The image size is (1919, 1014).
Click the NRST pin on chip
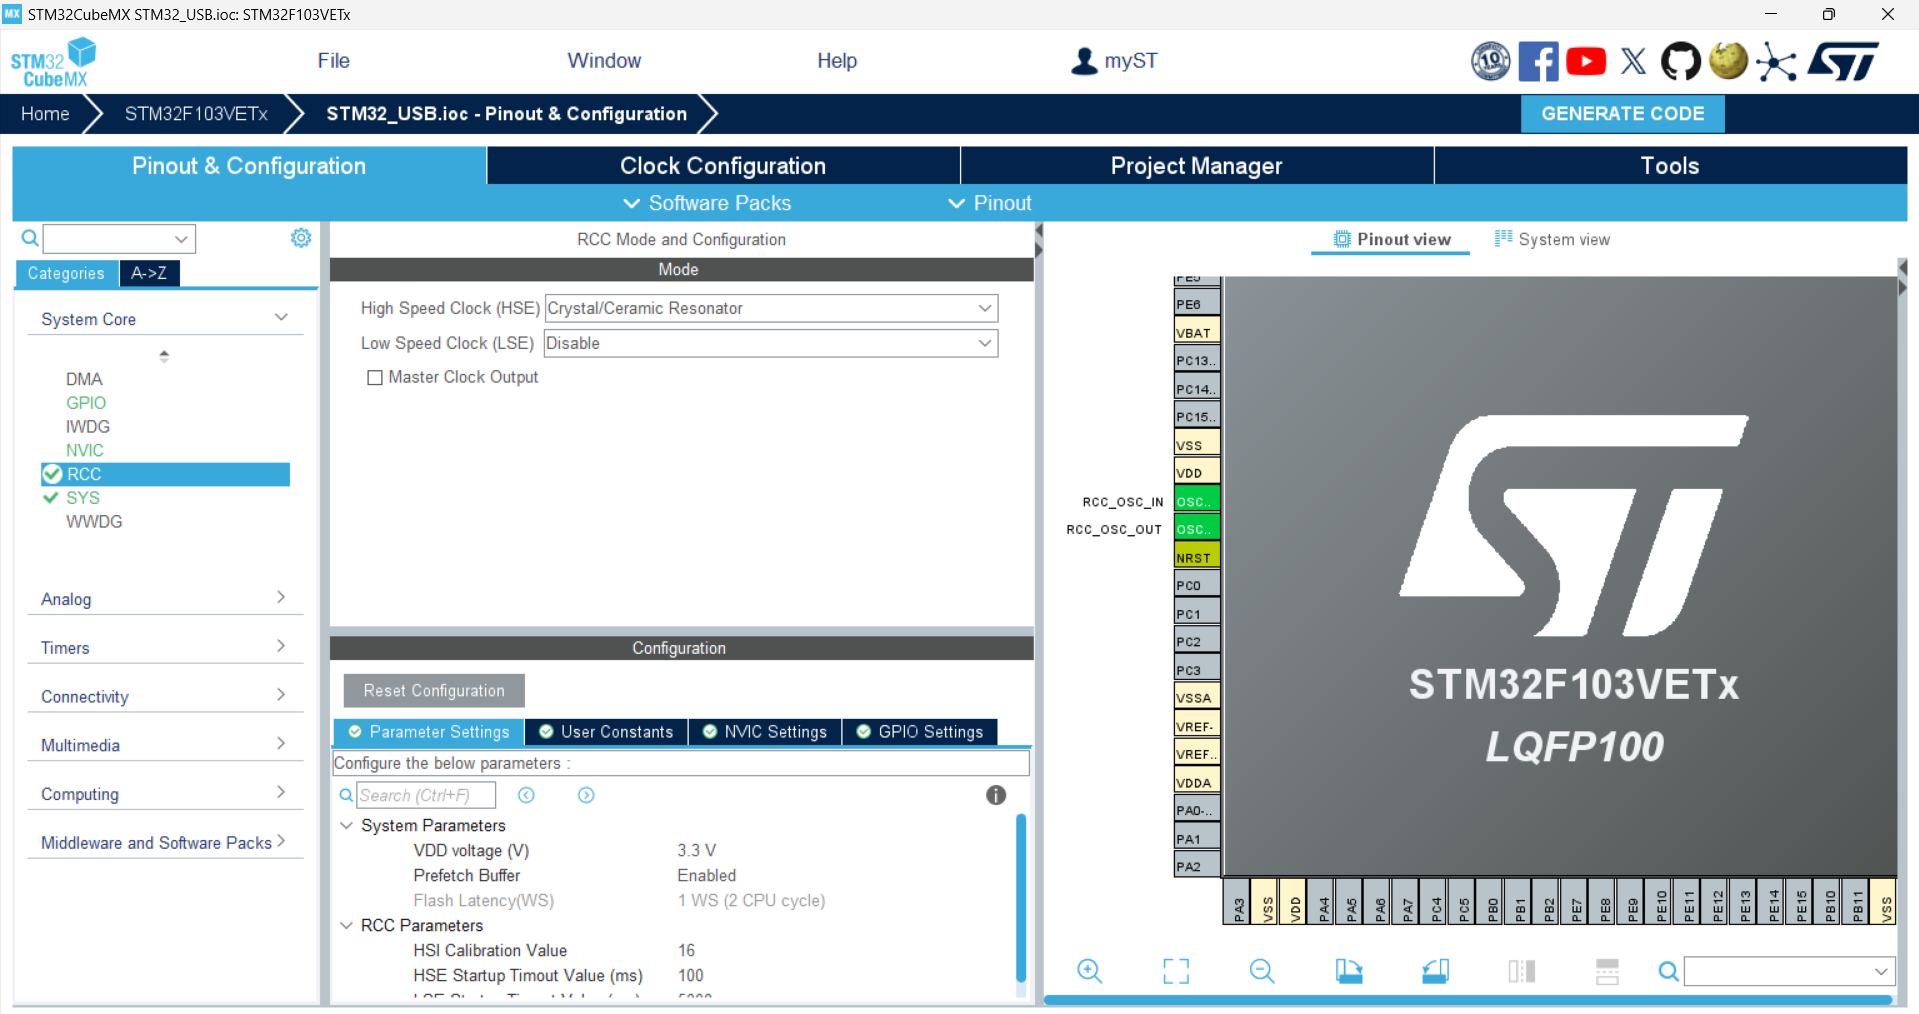click(x=1196, y=557)
